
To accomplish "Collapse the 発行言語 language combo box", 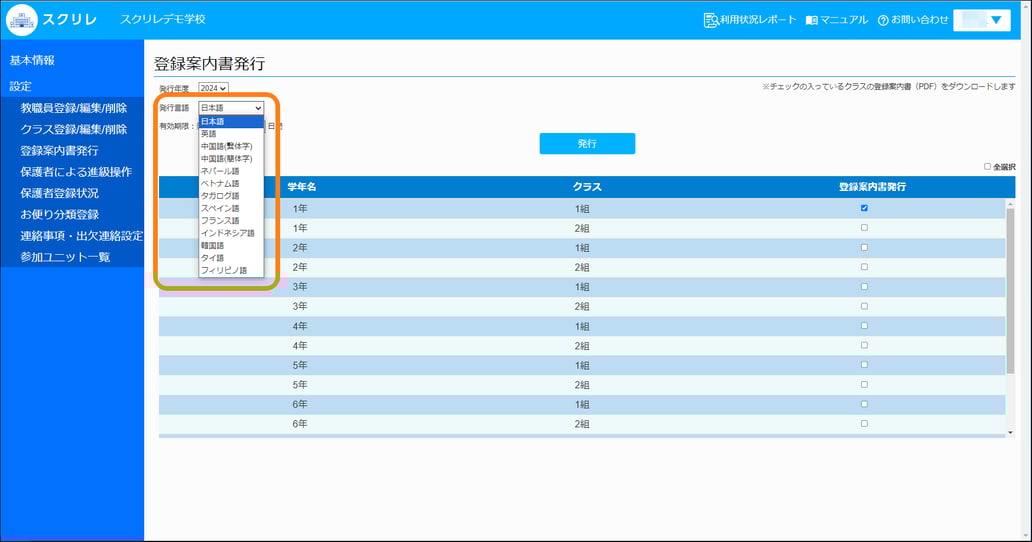I will click(231, 107).
